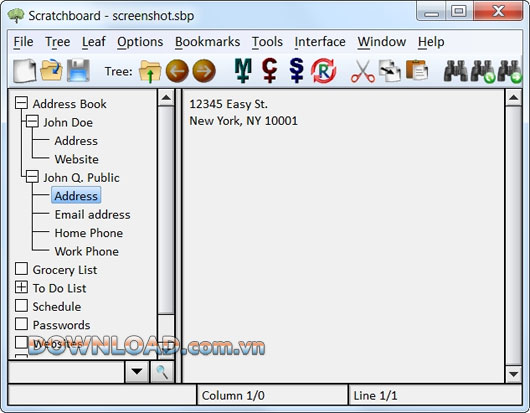This screenshot has height=413, width=530.
Task: Collapse the John Doe node
Action: (32, 121)
